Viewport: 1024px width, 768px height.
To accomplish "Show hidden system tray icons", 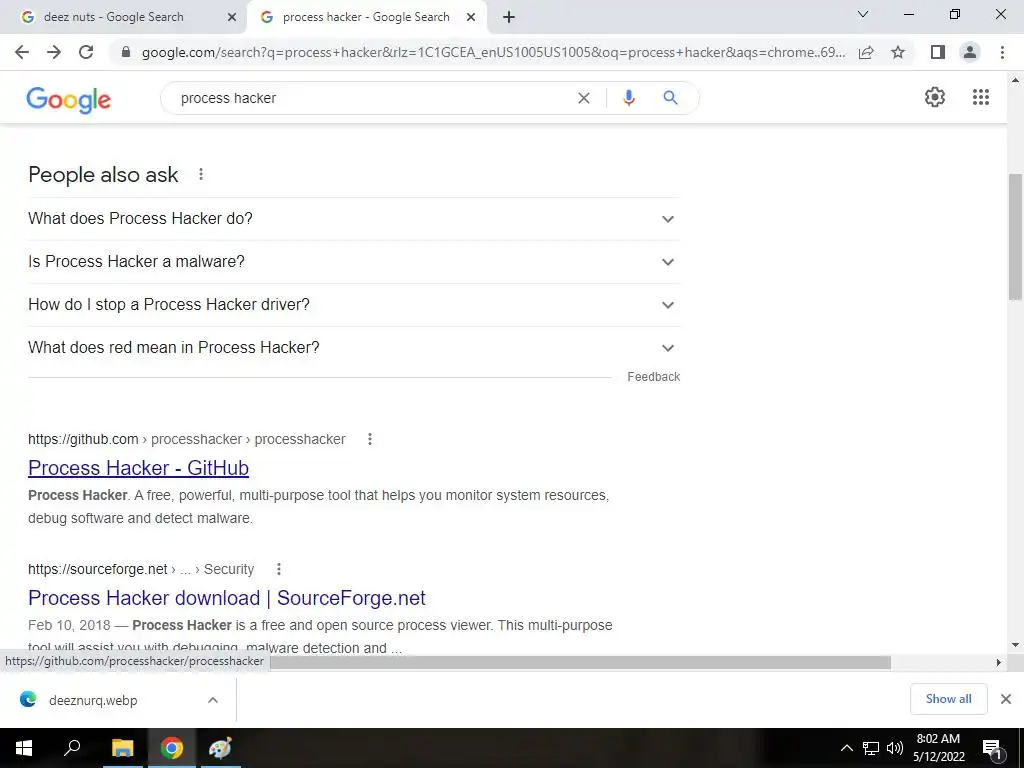I will (x=846, y=748).
